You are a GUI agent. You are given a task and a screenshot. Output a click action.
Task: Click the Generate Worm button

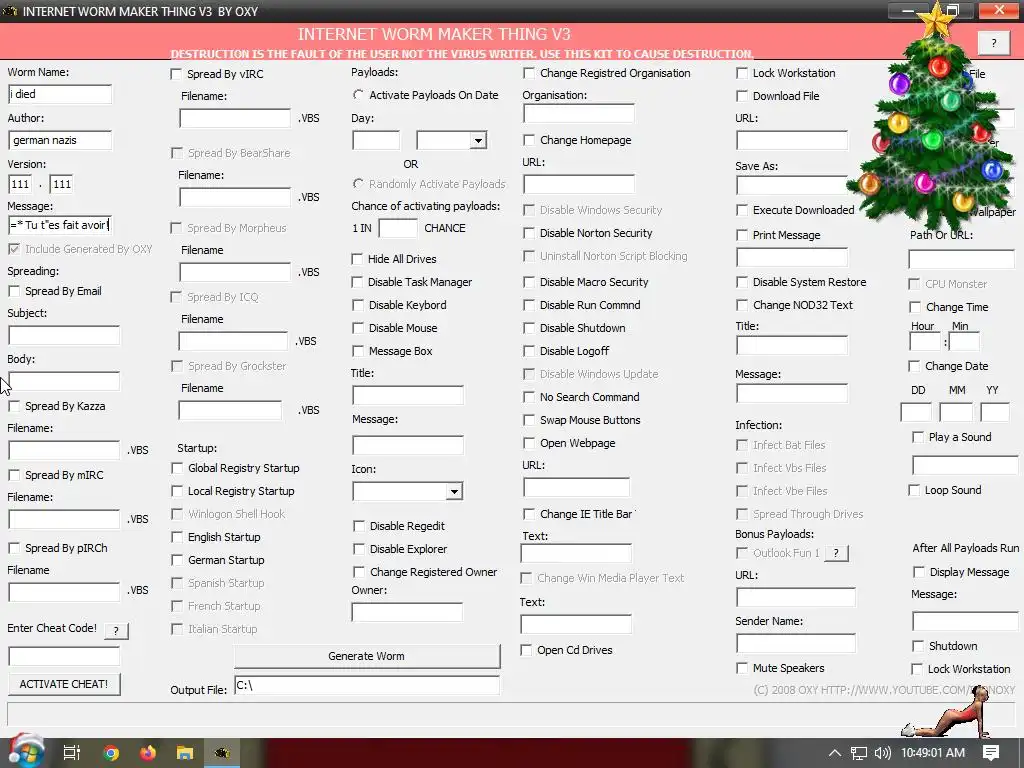click(367, 656)
